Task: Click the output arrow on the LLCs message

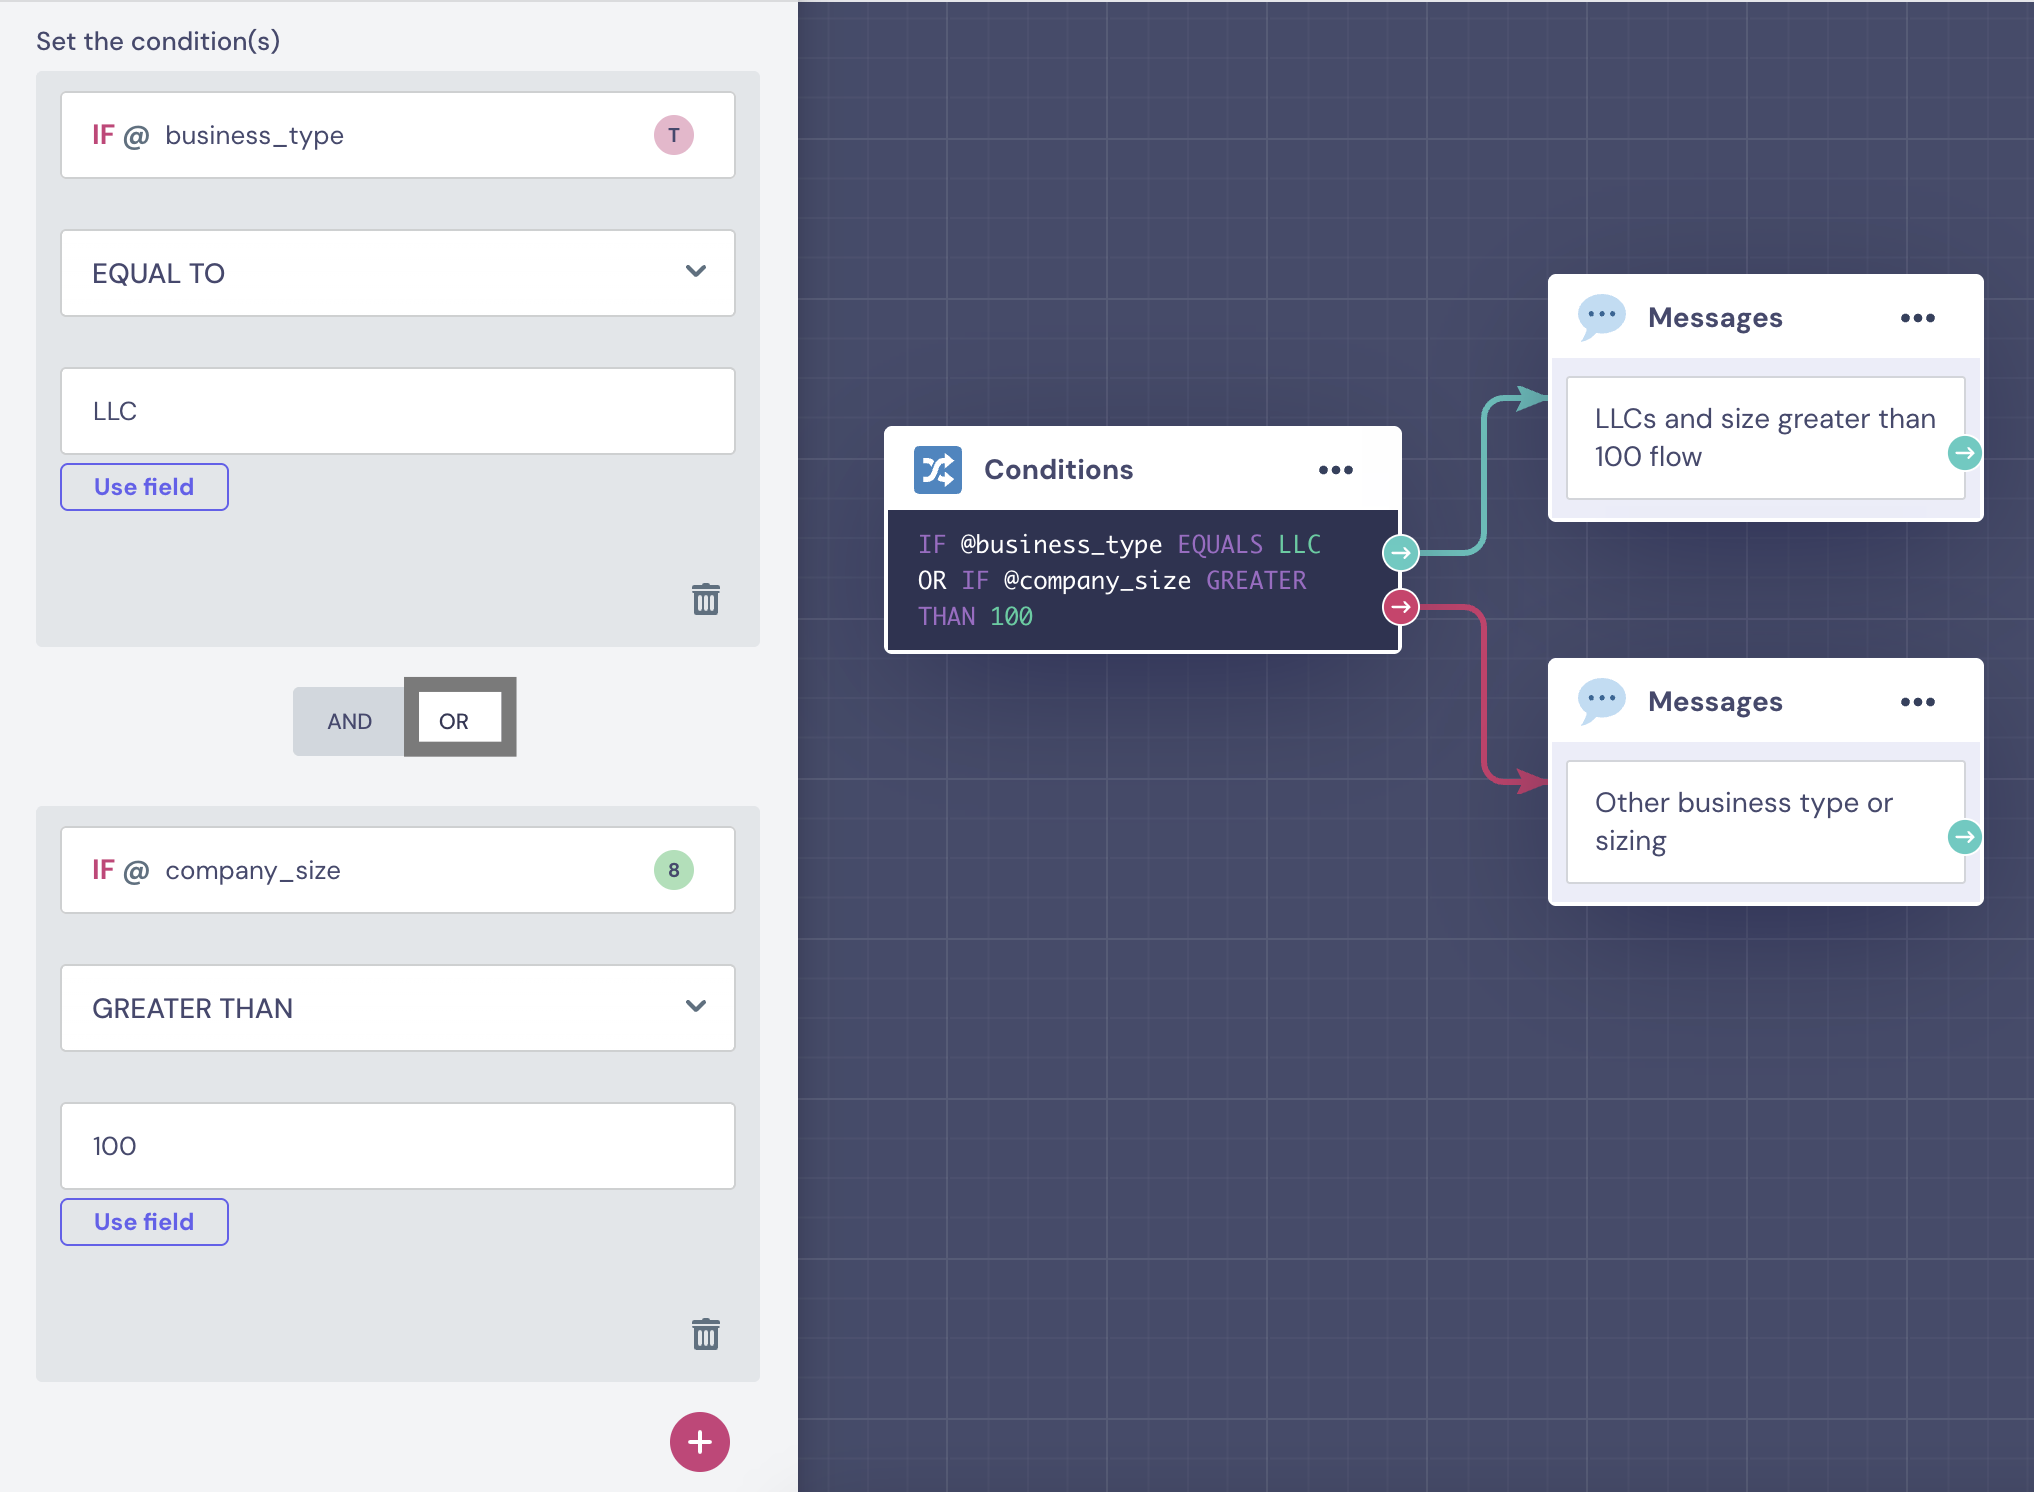Action: 1964,454
